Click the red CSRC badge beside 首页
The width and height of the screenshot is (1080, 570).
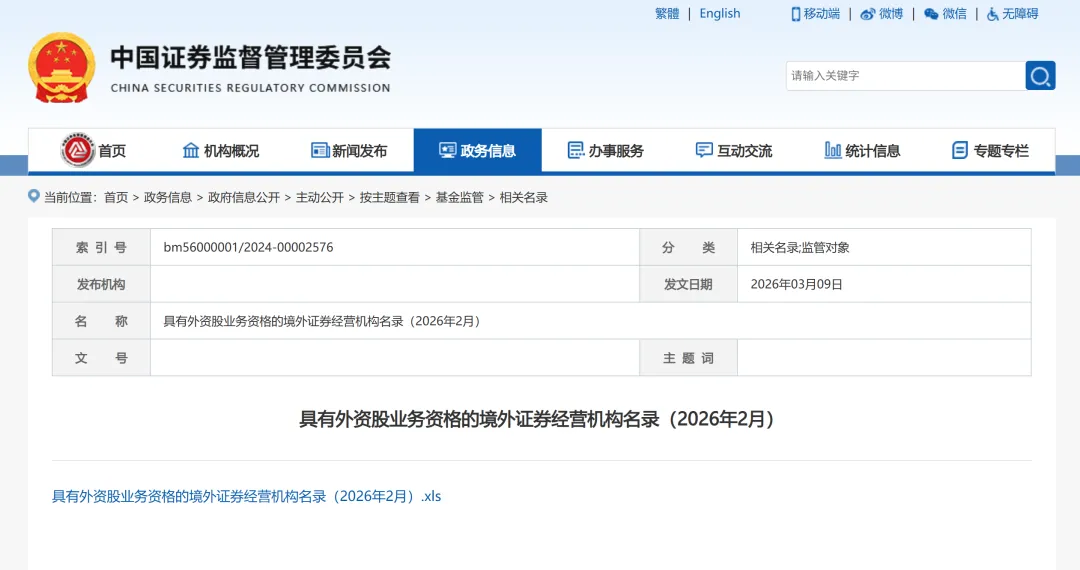(77, 150)
